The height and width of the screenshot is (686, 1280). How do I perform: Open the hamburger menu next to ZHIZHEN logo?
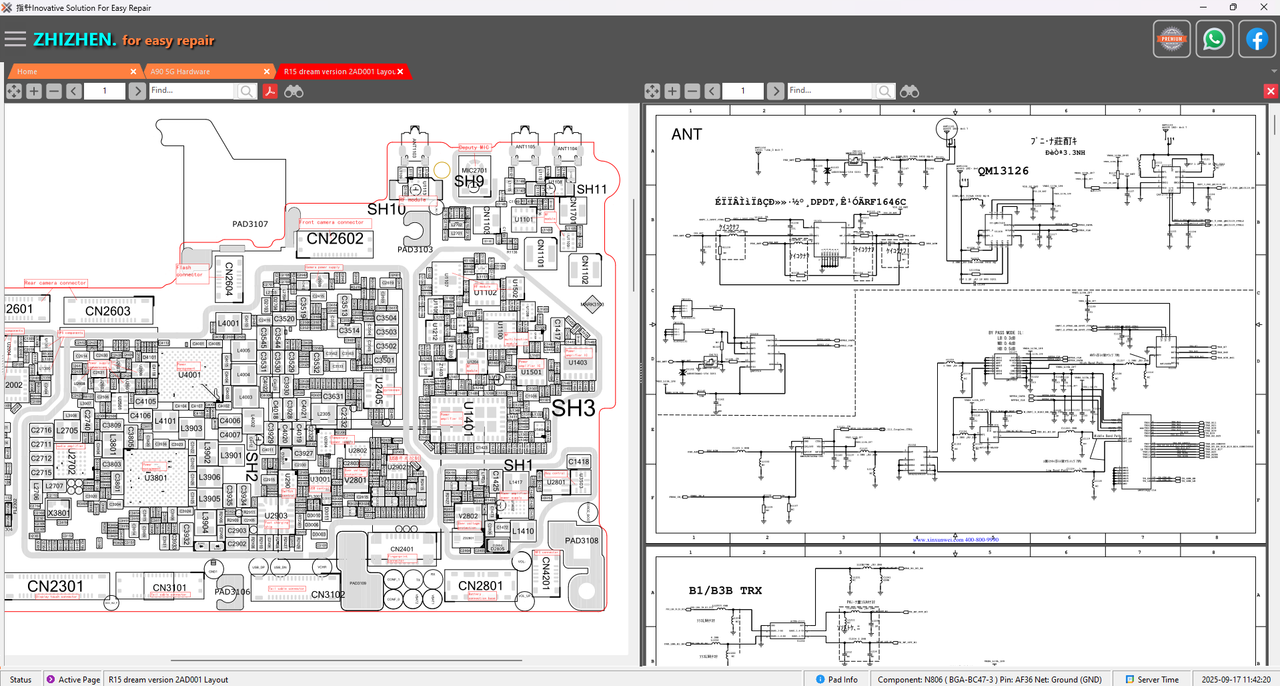click(x=15, y=39)
